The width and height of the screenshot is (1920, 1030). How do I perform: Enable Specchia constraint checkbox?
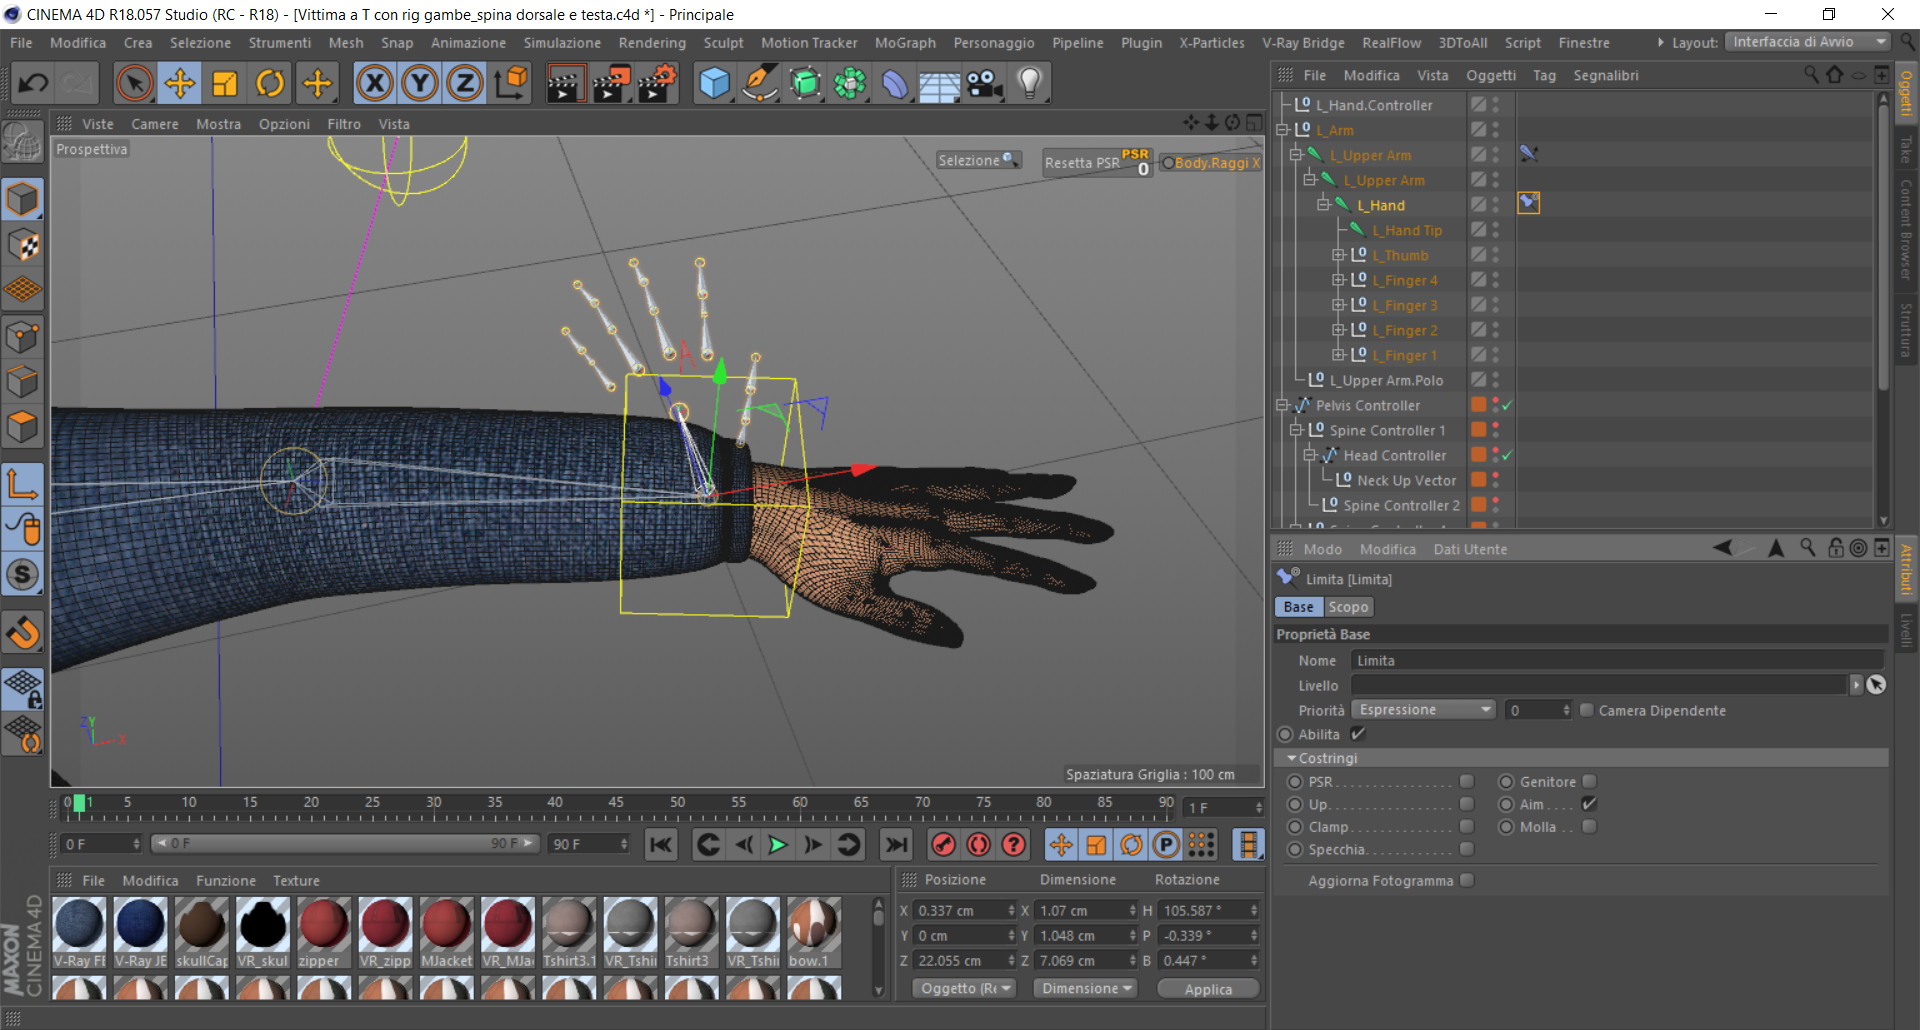coord(1467,849)
